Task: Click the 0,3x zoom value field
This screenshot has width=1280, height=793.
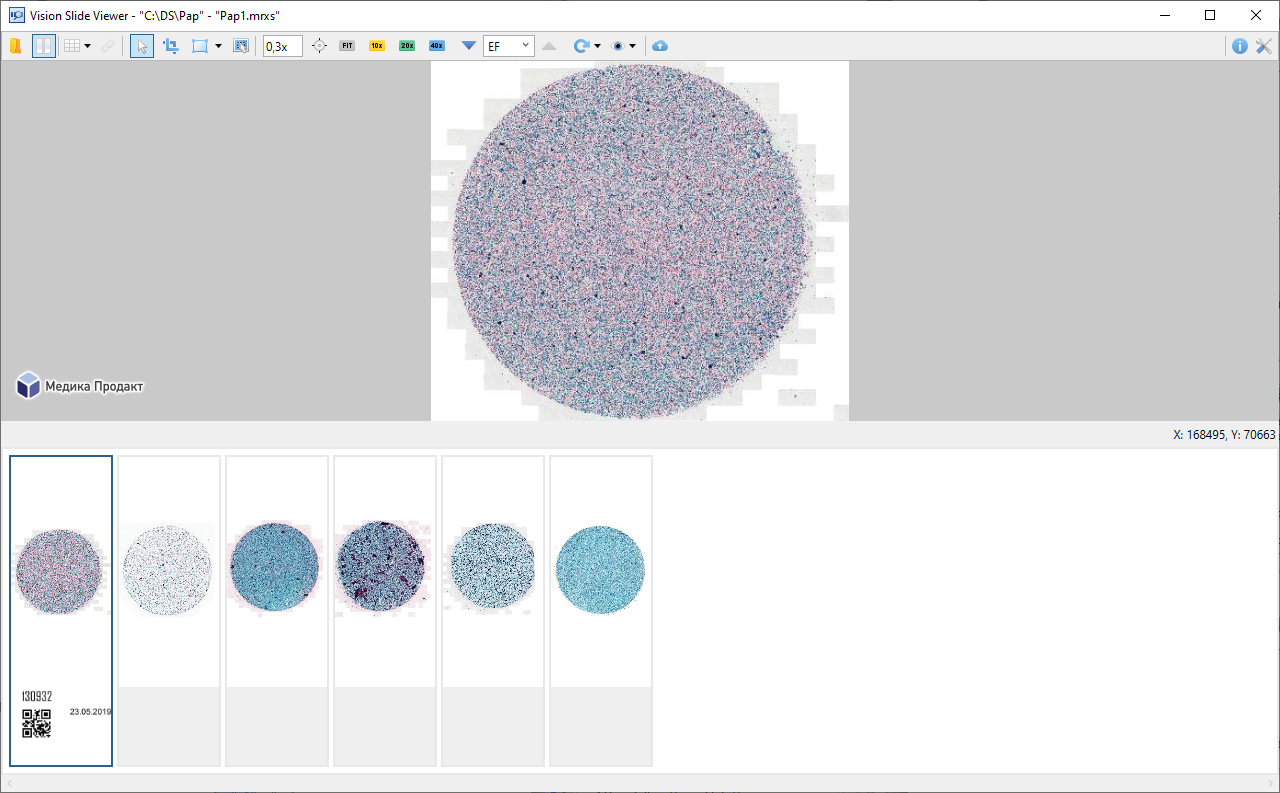Action: pyautogui.click(x=283, y=46)
